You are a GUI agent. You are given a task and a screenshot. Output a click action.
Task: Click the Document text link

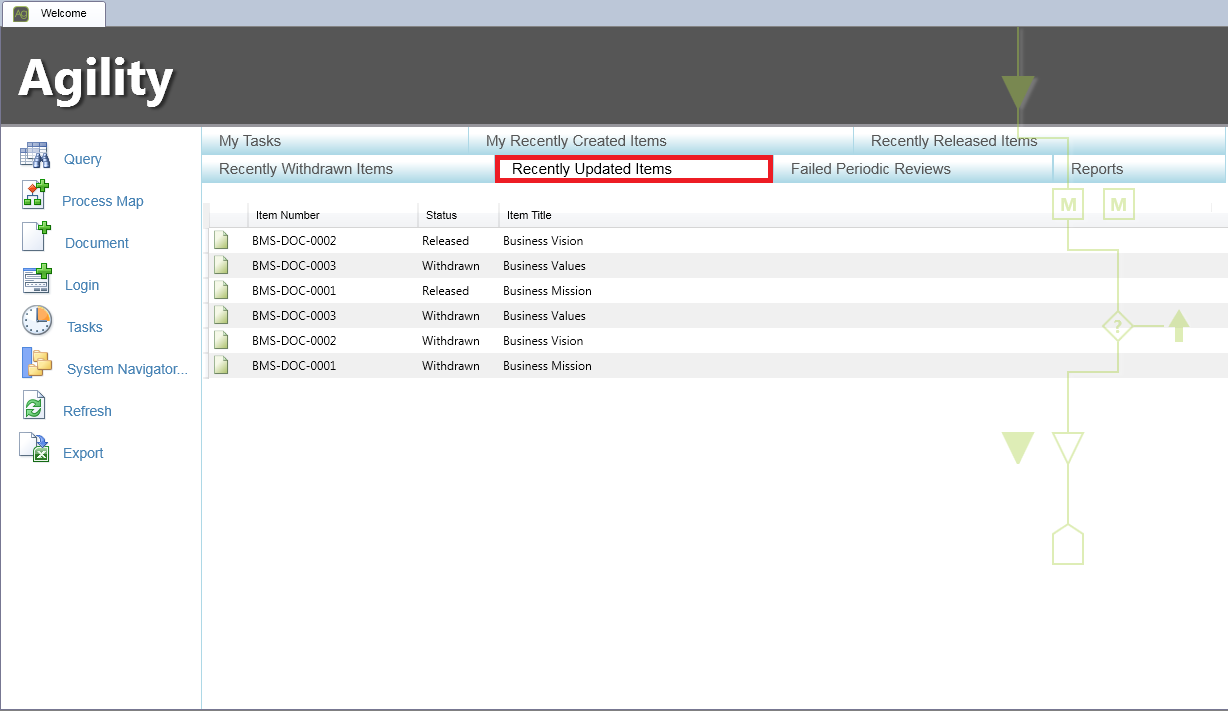(97, 243)
